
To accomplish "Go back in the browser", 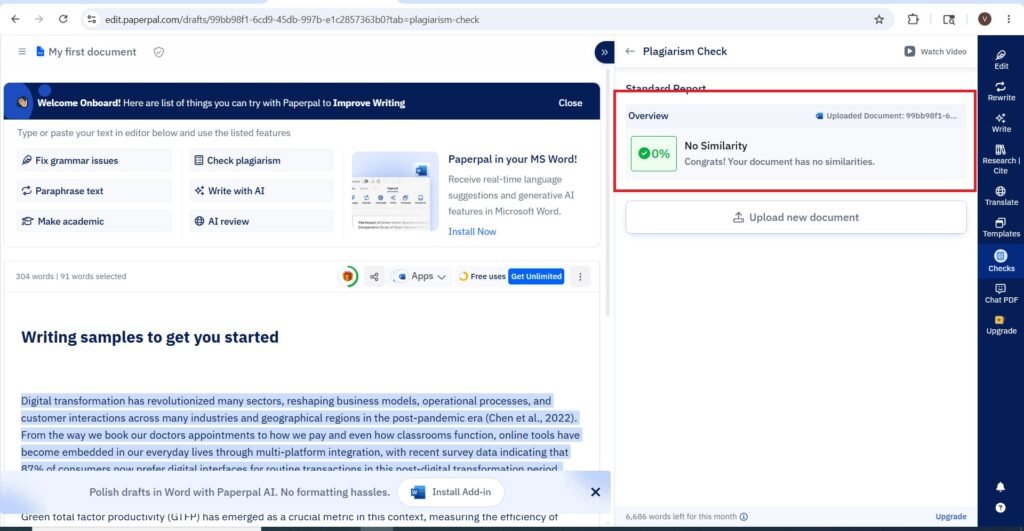I will (x=16, y=20).
